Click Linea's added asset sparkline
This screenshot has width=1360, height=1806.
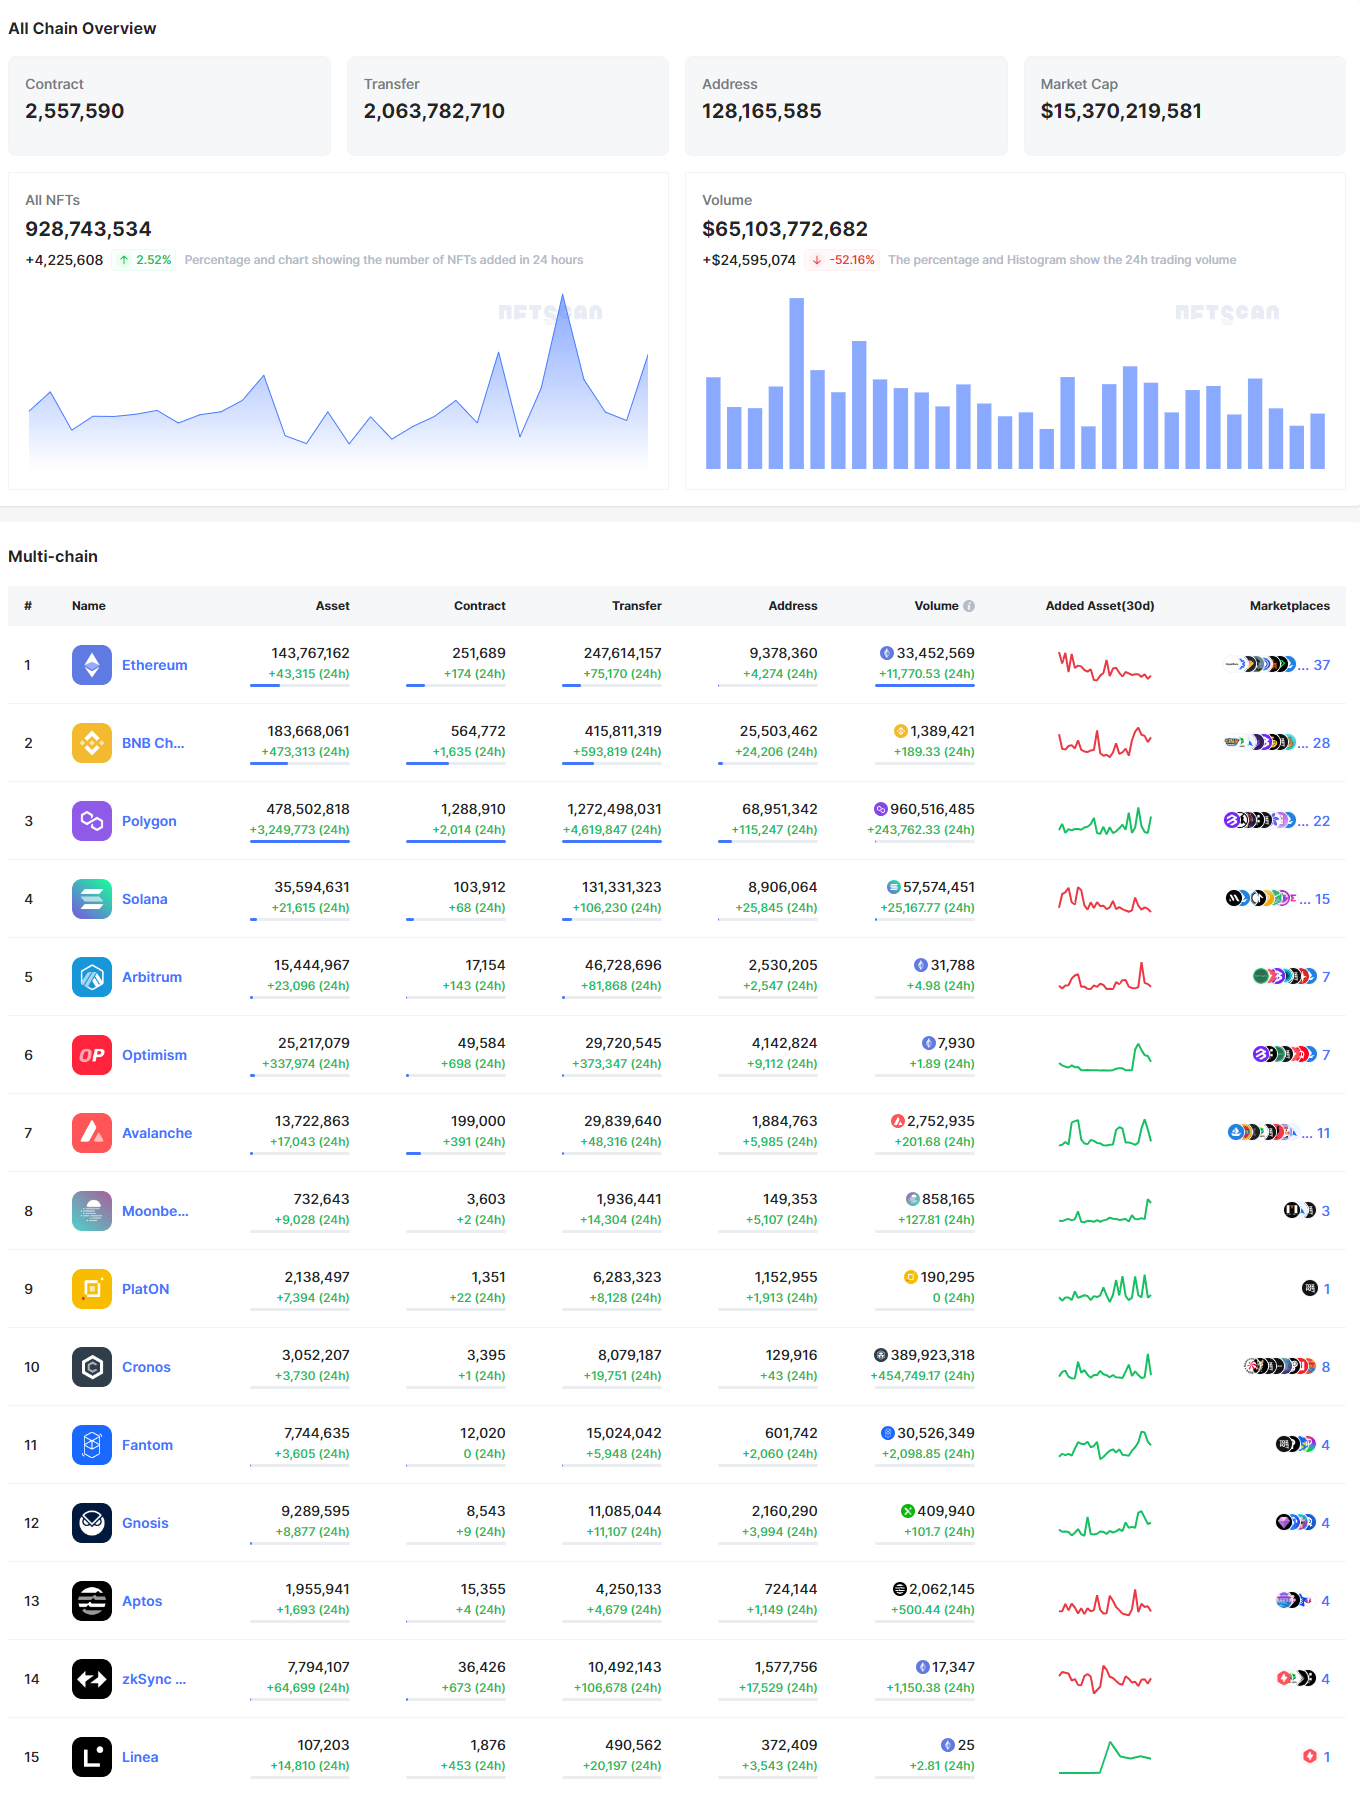(1105, 1757)
